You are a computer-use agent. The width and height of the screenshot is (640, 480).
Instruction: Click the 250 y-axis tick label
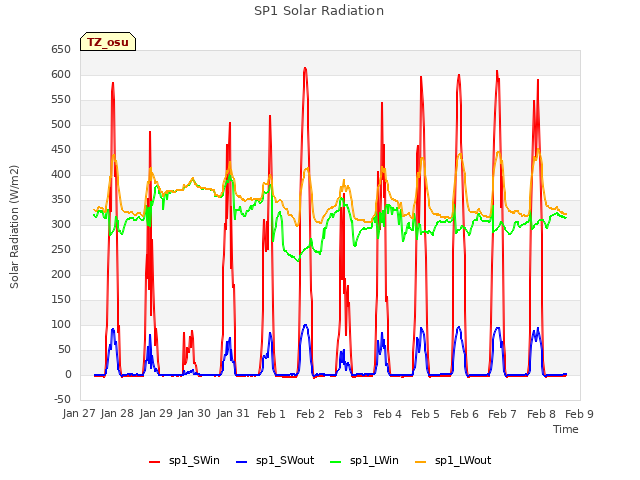click(x=61, y=249)
